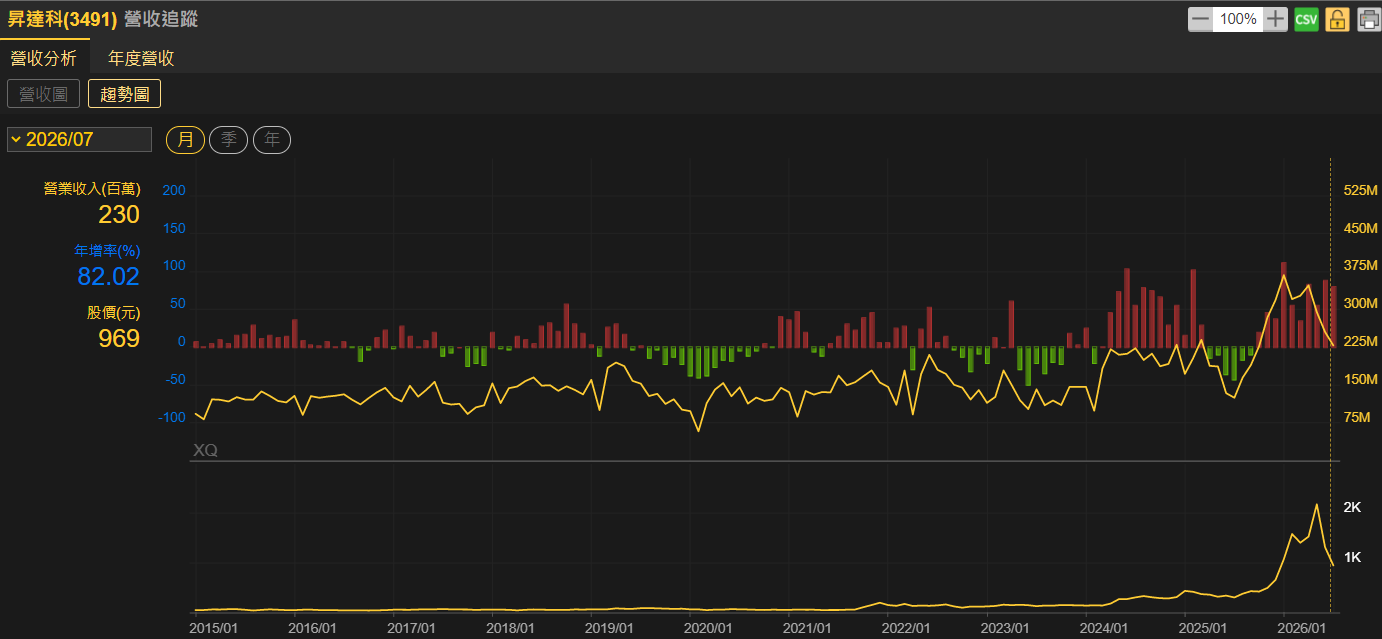Choose quarterly period 季
This screenshot has height=639, width=1382.
click(x=229, y=140)
